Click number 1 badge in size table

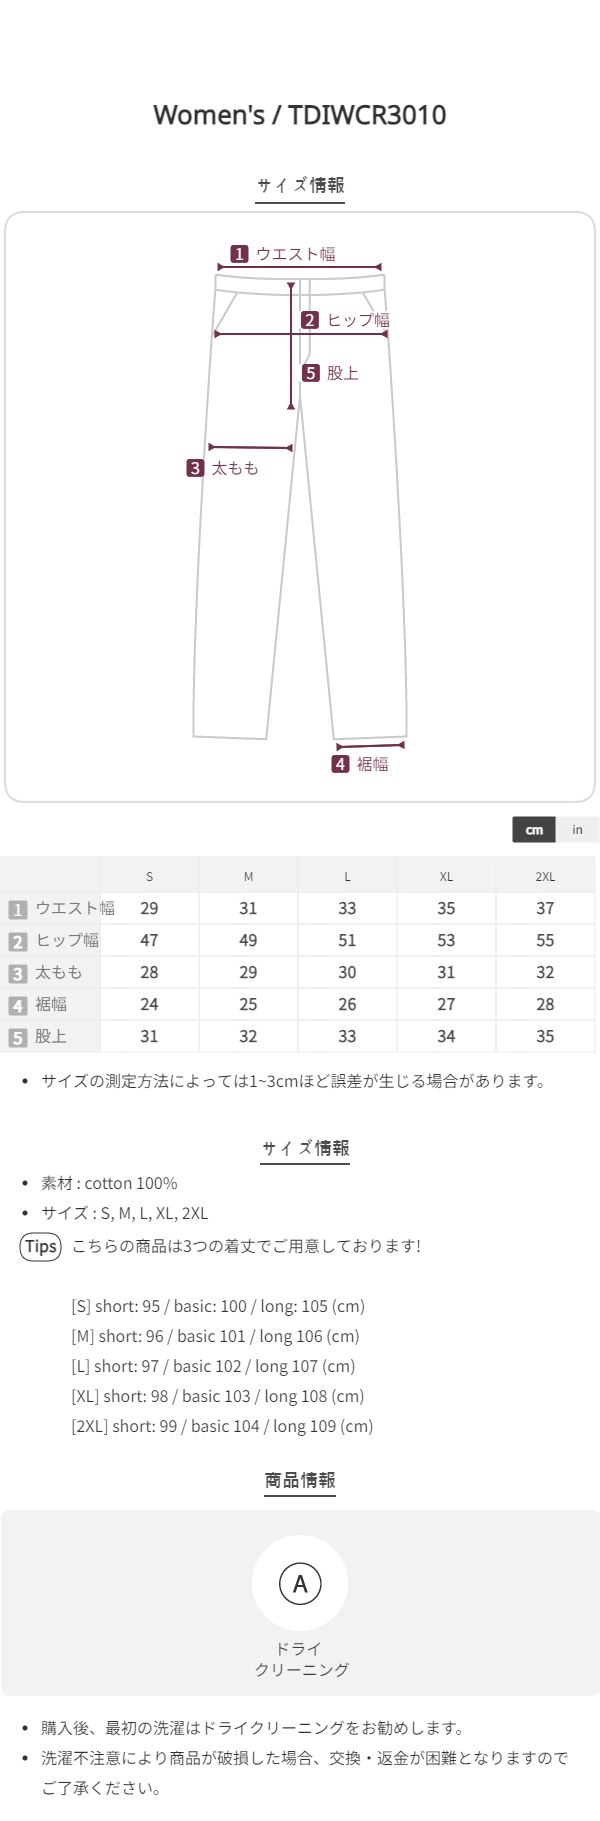(x=18, y=909)
